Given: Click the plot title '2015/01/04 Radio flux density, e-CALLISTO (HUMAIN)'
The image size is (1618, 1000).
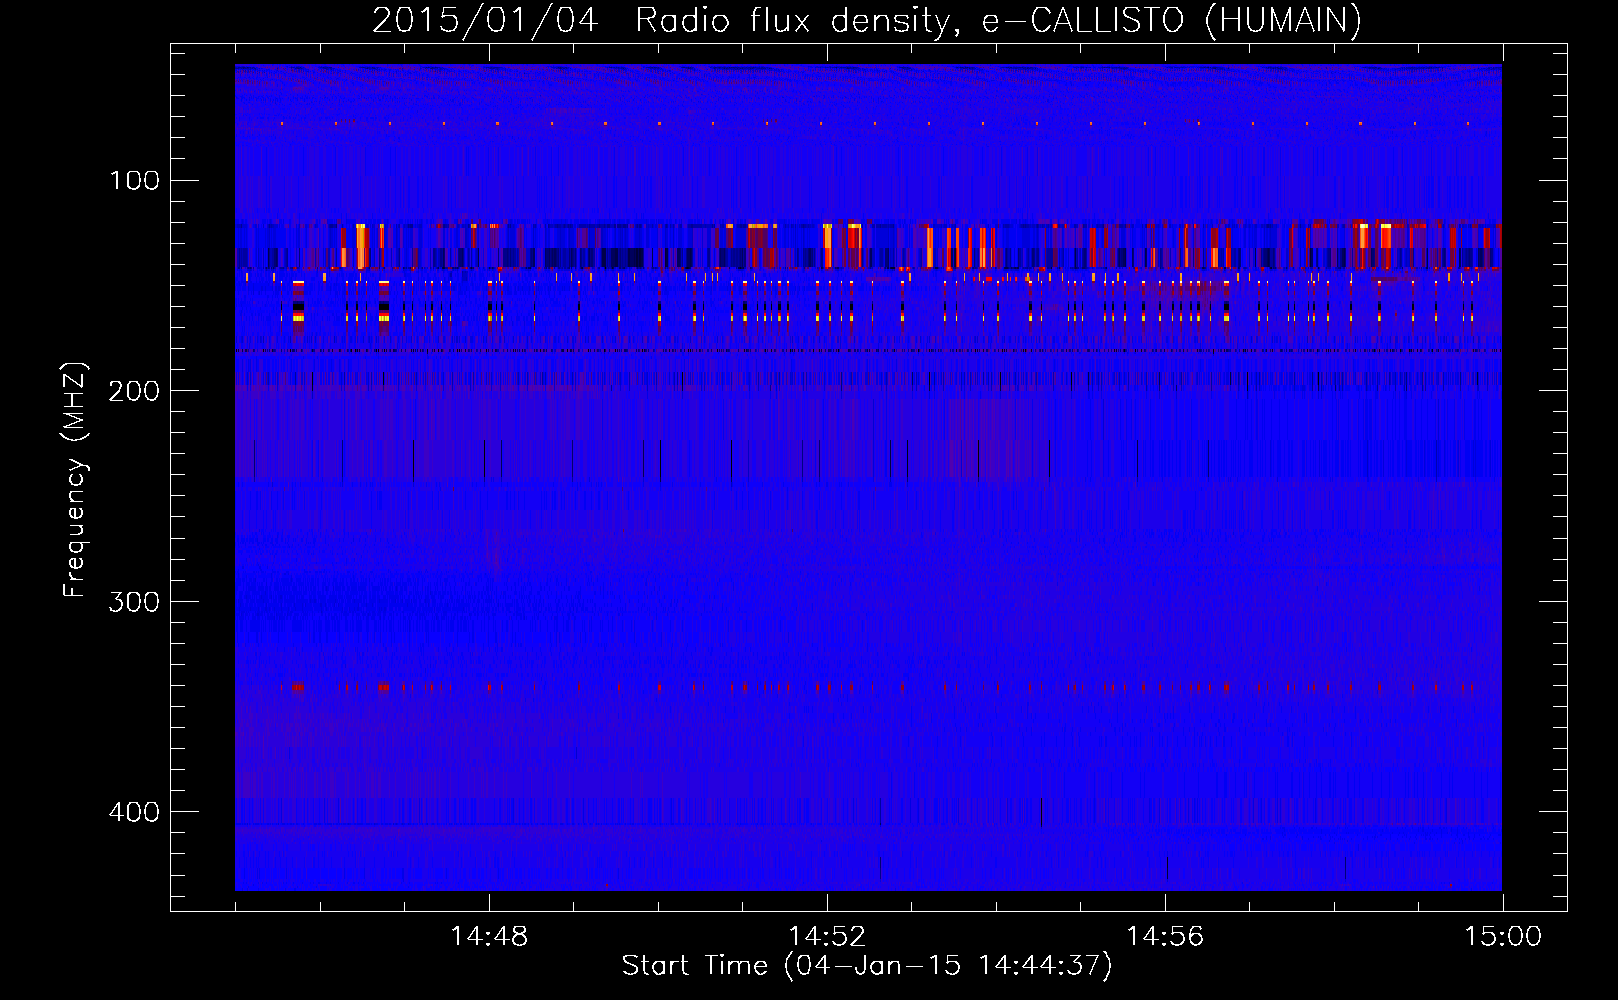Looking at the screenshot, I should (x=867, y=20).
